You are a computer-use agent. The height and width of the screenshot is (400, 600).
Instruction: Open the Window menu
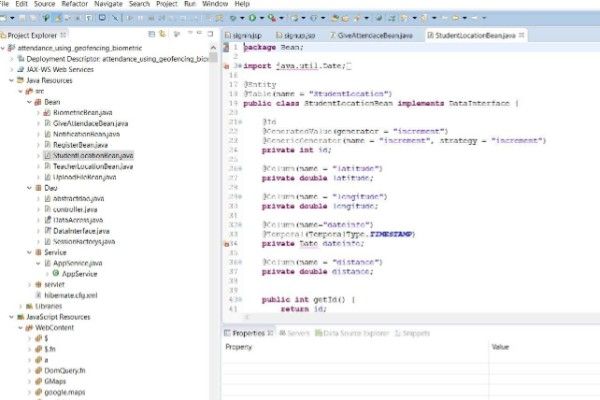pyautogui.click(x=215, y=4)
